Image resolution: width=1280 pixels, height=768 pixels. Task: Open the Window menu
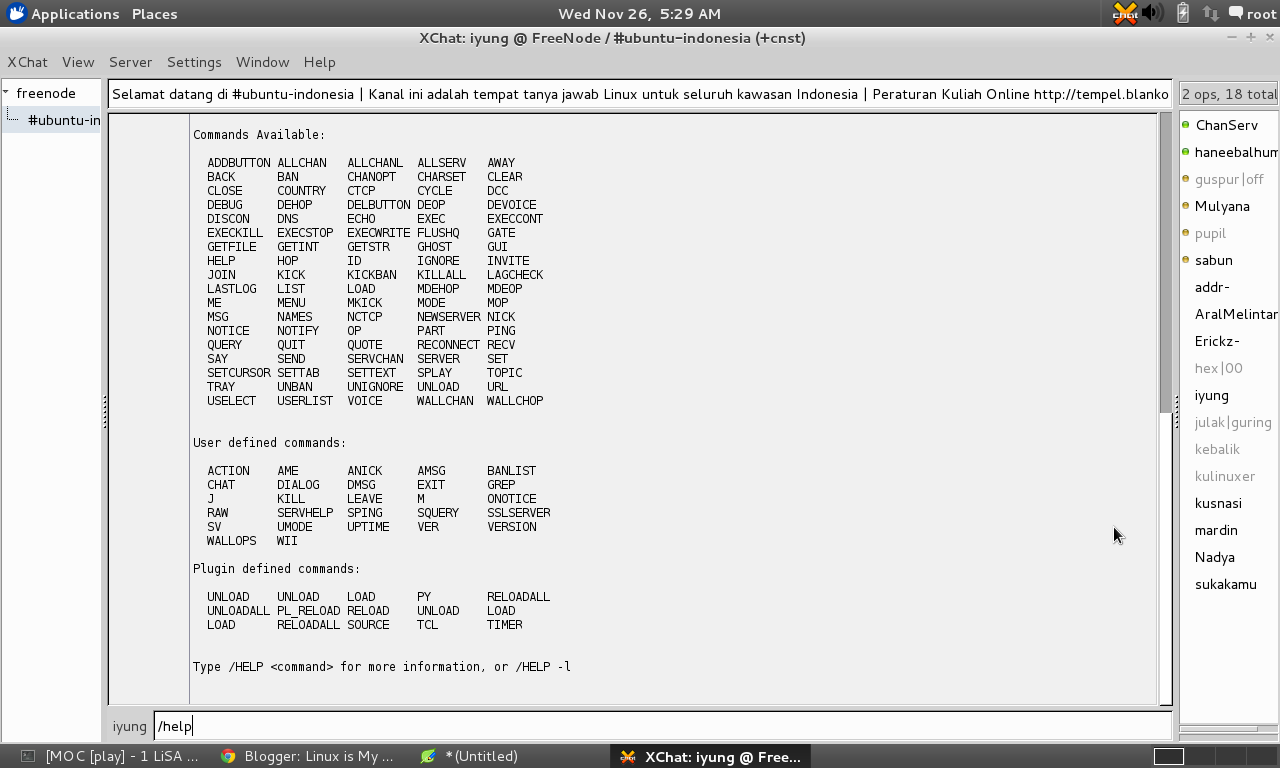(262, 62)
